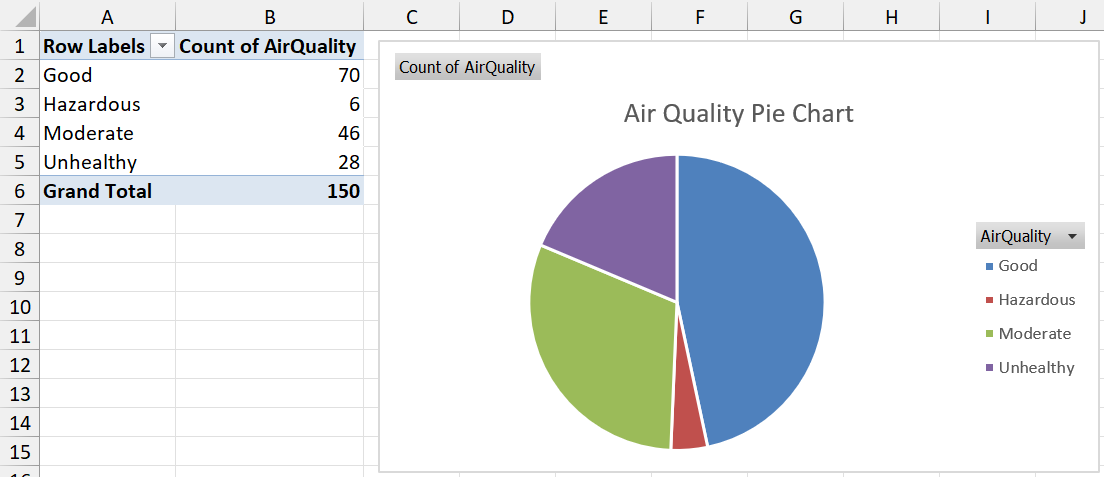Select the row 6 header
The width and height of the screenshot is (1104, 477).
[18, 191]
